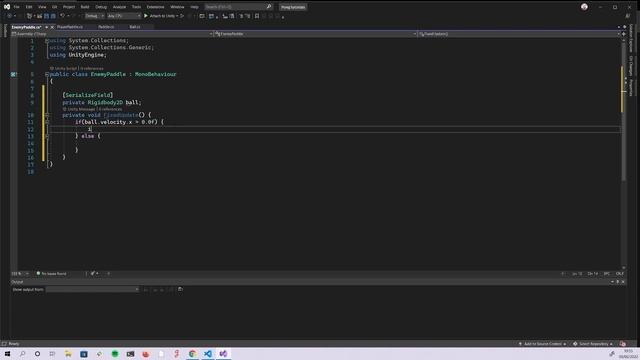The height and width of the screenshot is (360, 640).
Task: Pin the EnemyPaddle.cs tab
Action: (x=47, y=27)
